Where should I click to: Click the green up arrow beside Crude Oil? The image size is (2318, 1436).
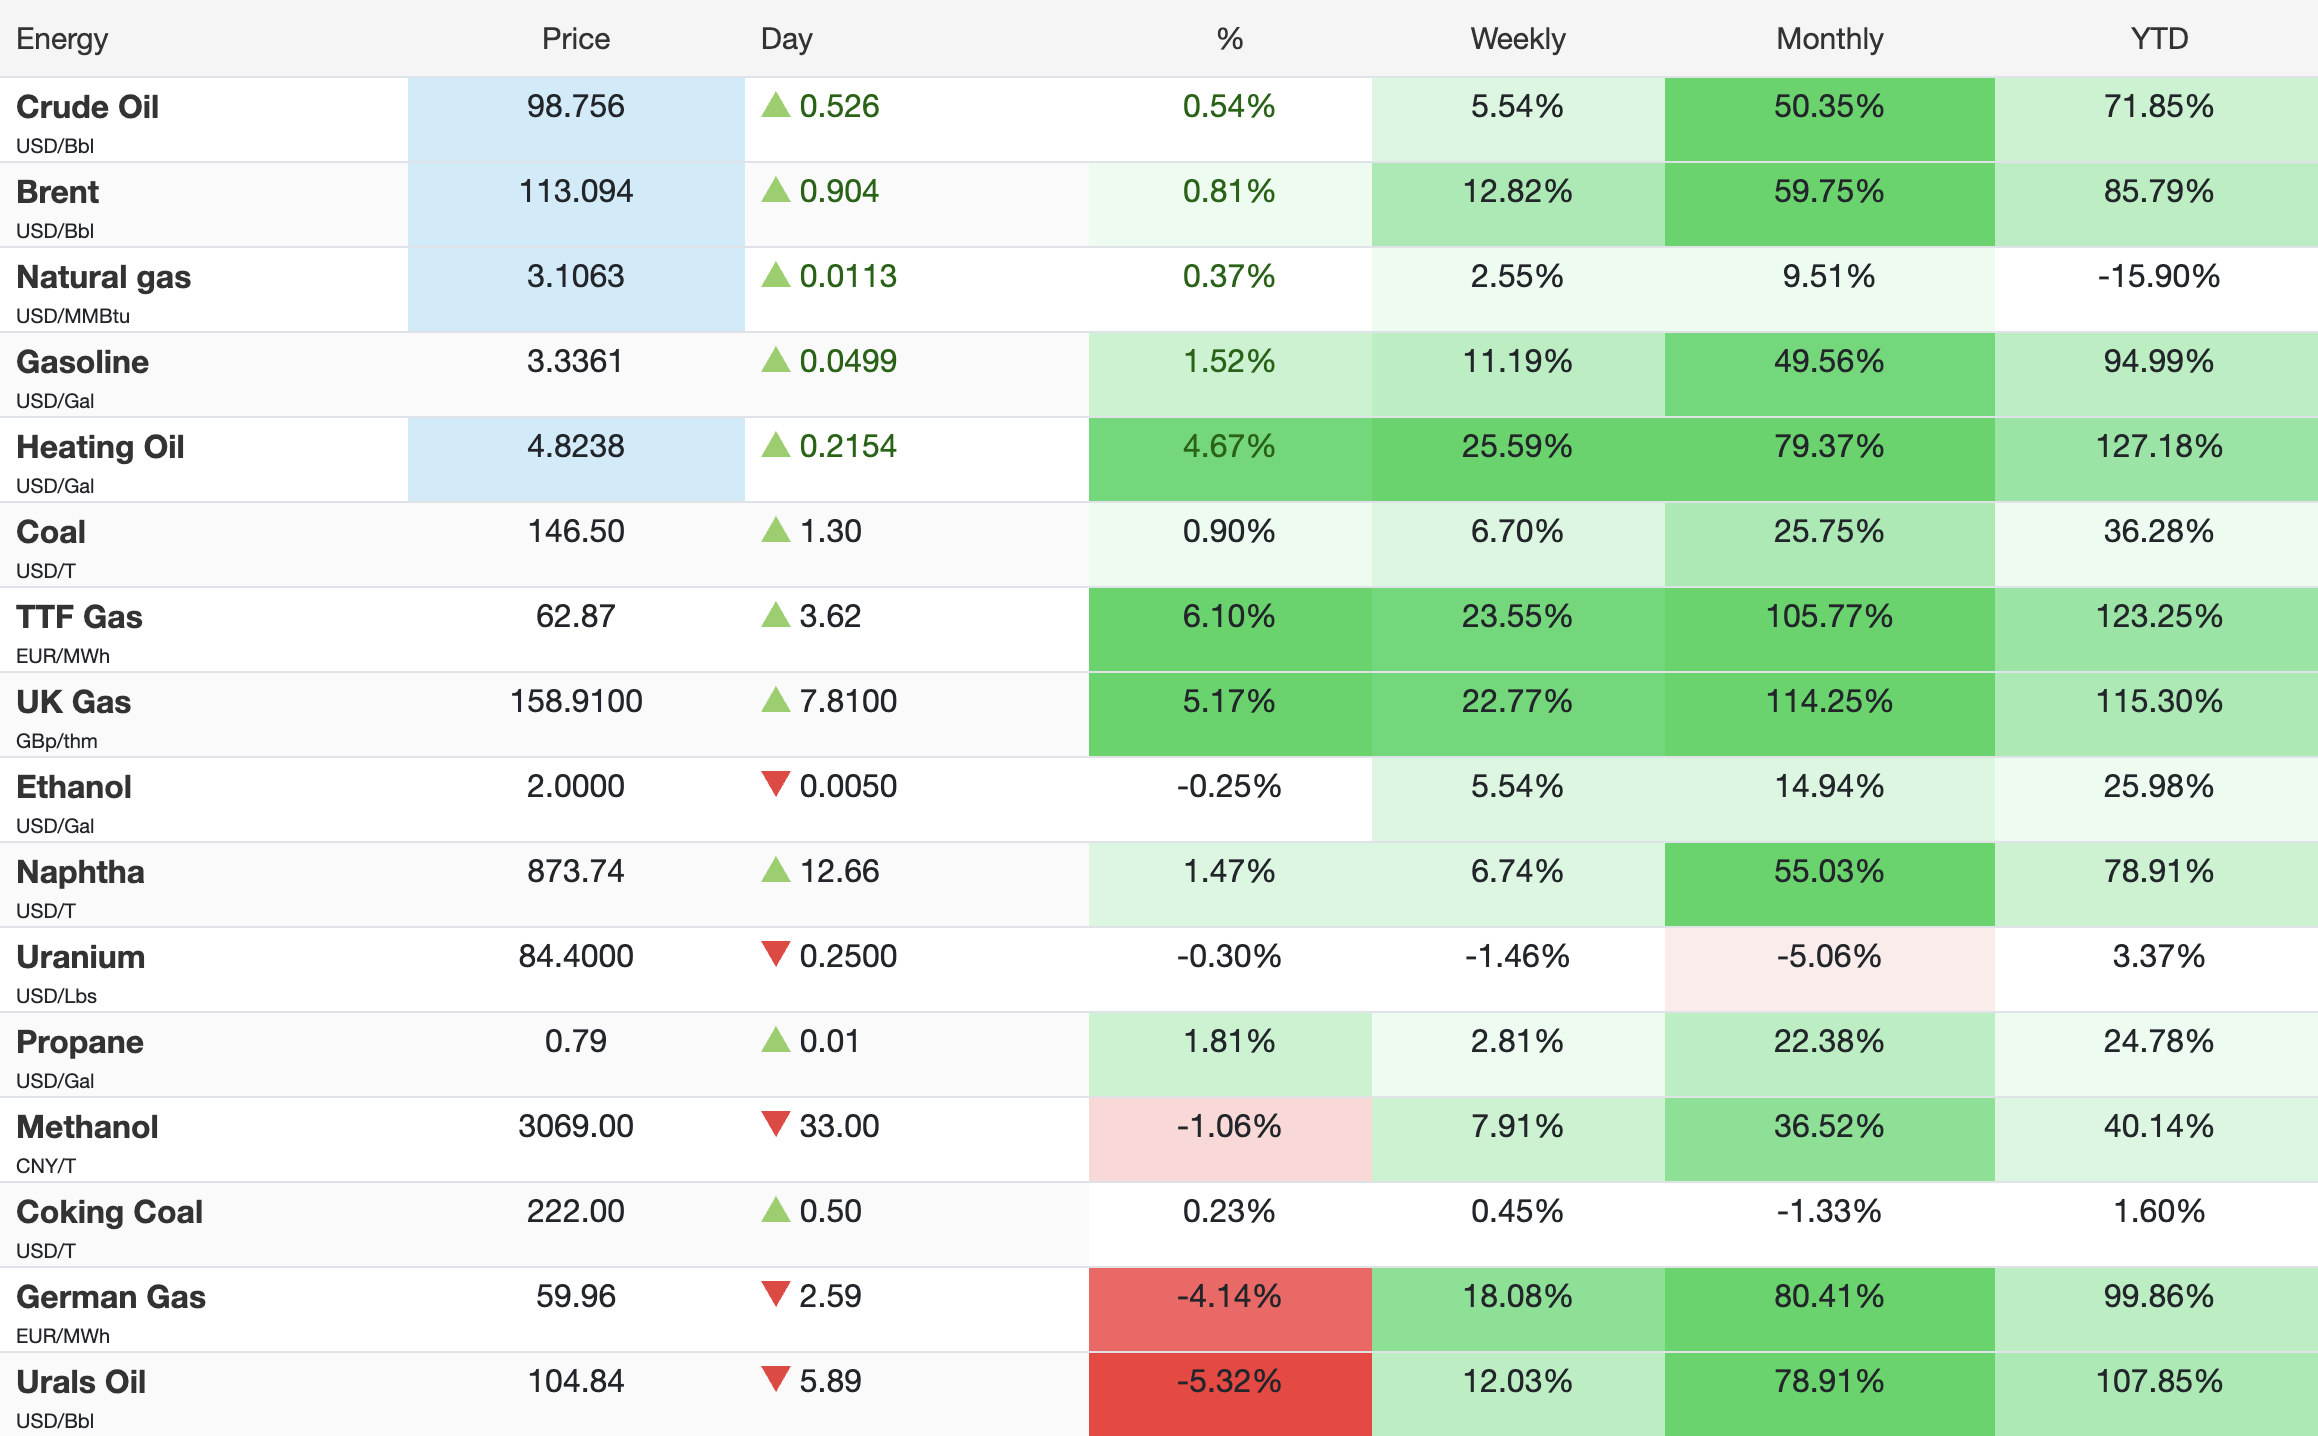pyautogui.click(x=775, y=105)
